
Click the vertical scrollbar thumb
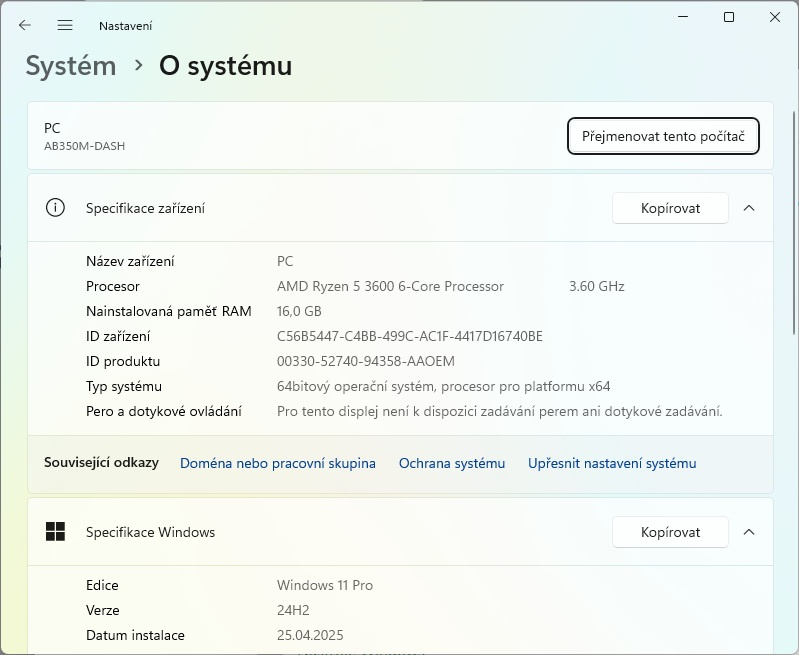tap(793, 223)
